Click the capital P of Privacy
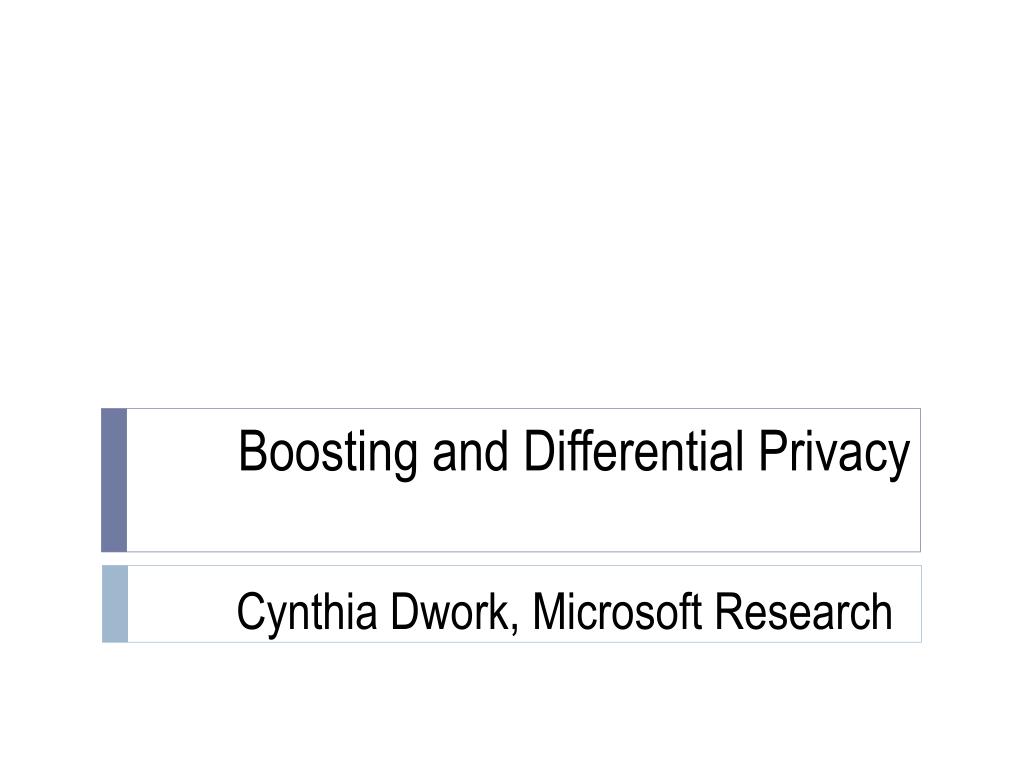 (x=771, y=451)
